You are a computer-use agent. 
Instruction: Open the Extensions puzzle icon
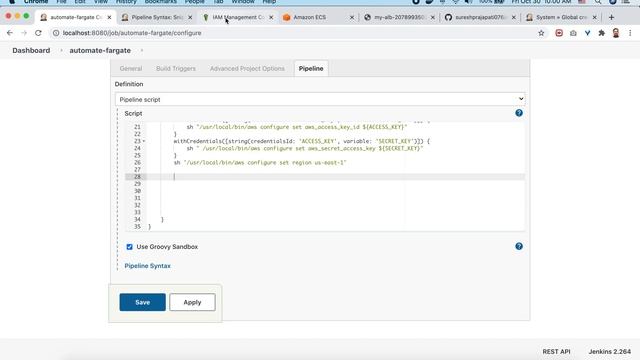602,33
